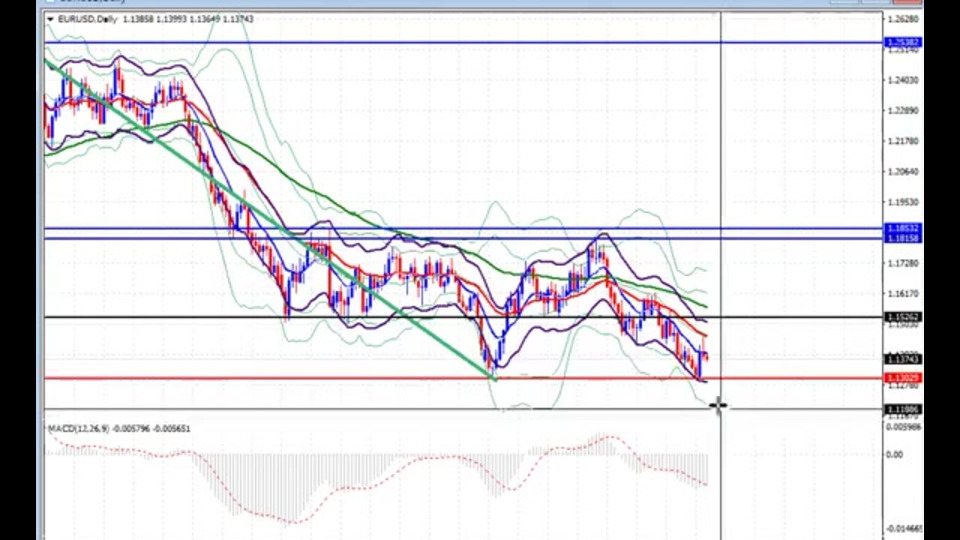This screenshot has height=540, width=960.
Task: Select the black 1.11886 price label
Action: [903, 409]
